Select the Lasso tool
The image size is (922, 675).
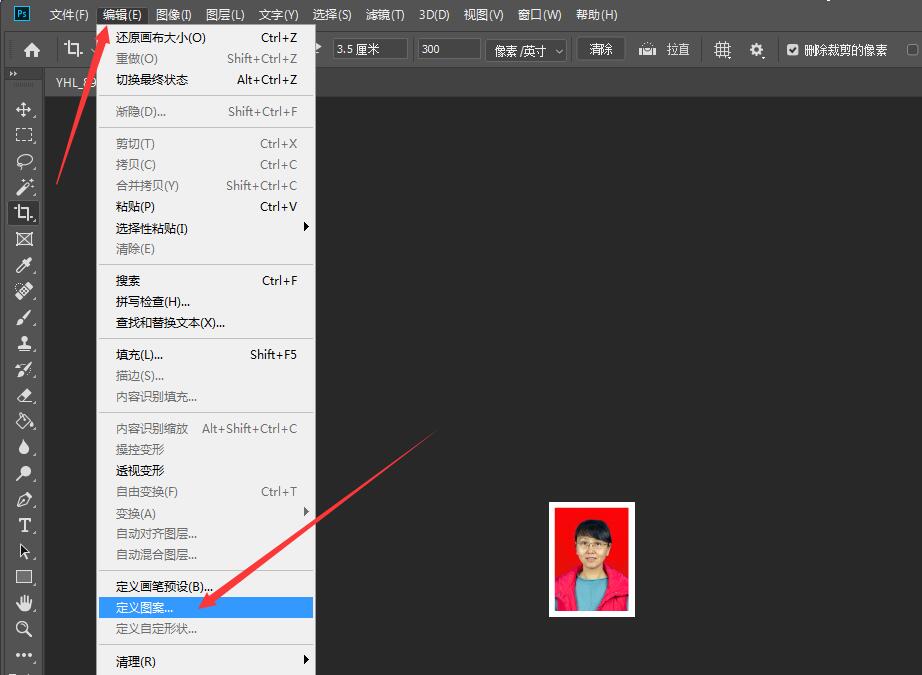pyautogui.click(x=24, y=161)
